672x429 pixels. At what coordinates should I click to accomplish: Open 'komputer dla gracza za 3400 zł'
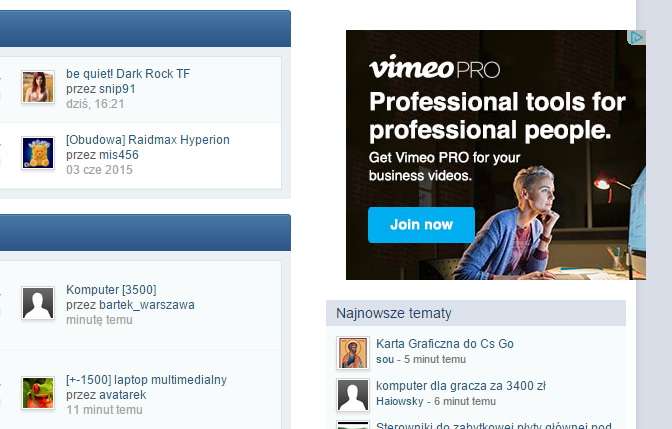(460, 386)
